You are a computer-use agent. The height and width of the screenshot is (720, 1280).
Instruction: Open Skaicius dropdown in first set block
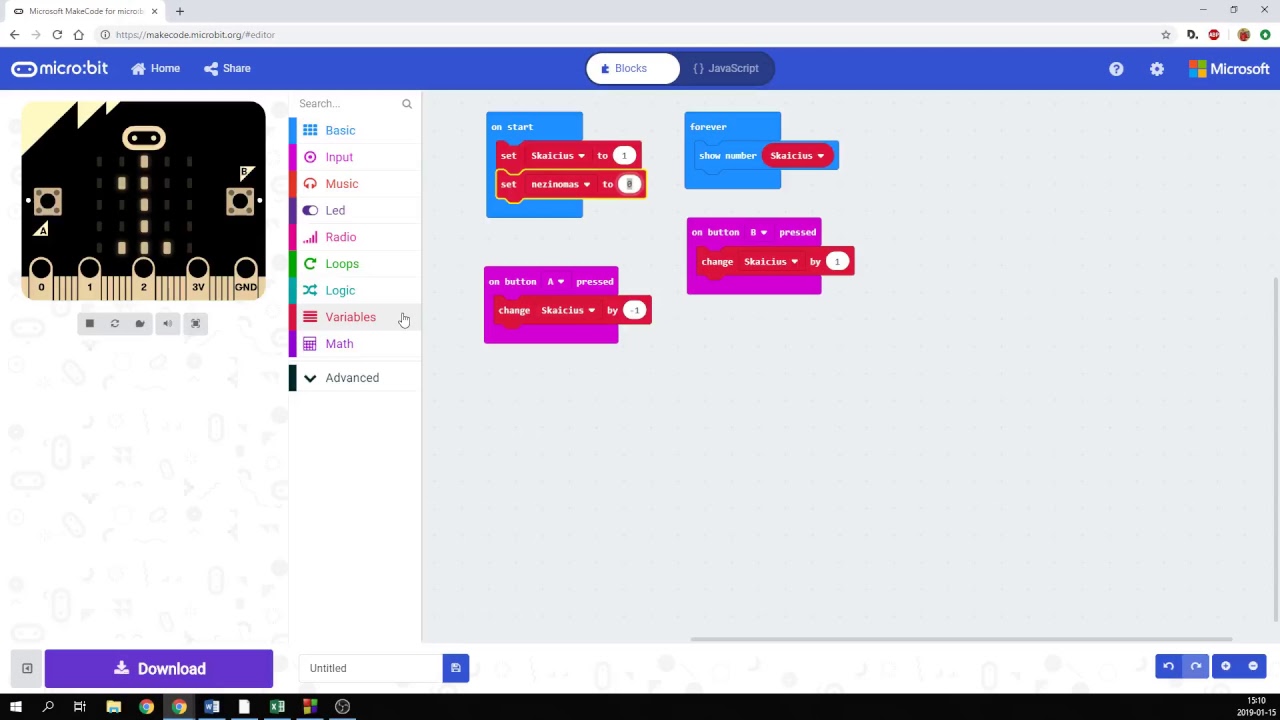point(558,156)
